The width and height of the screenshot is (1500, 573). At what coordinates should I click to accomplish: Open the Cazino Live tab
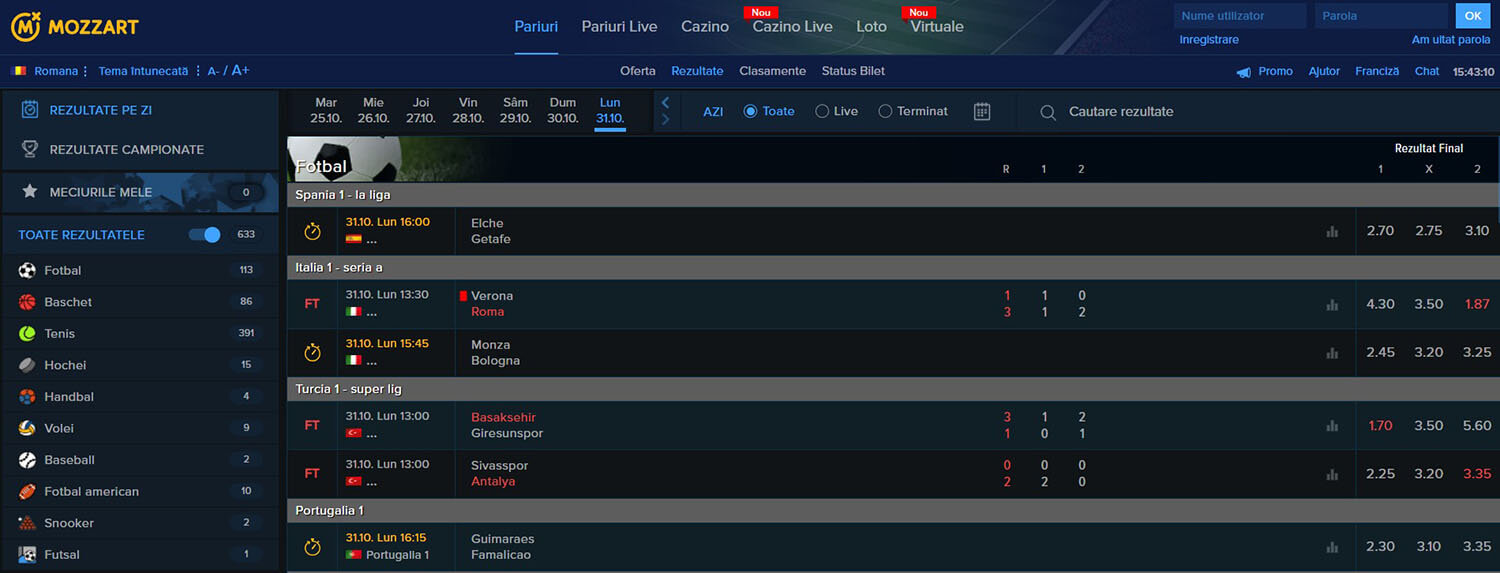pos(792,27)
